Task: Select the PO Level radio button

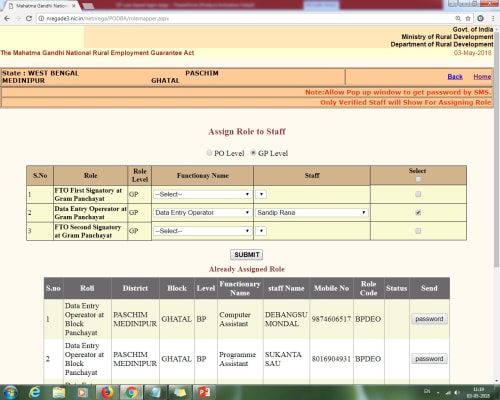Action: click(x=209, y=153)
